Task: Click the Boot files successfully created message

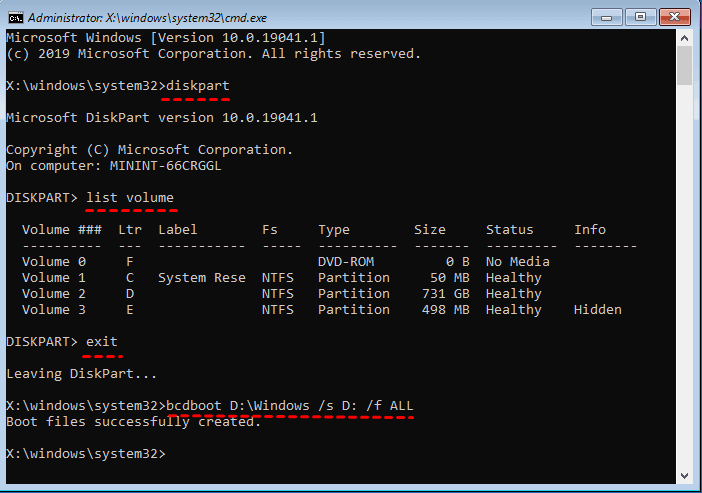Action: pyautogui.click(x=133, y=421)
